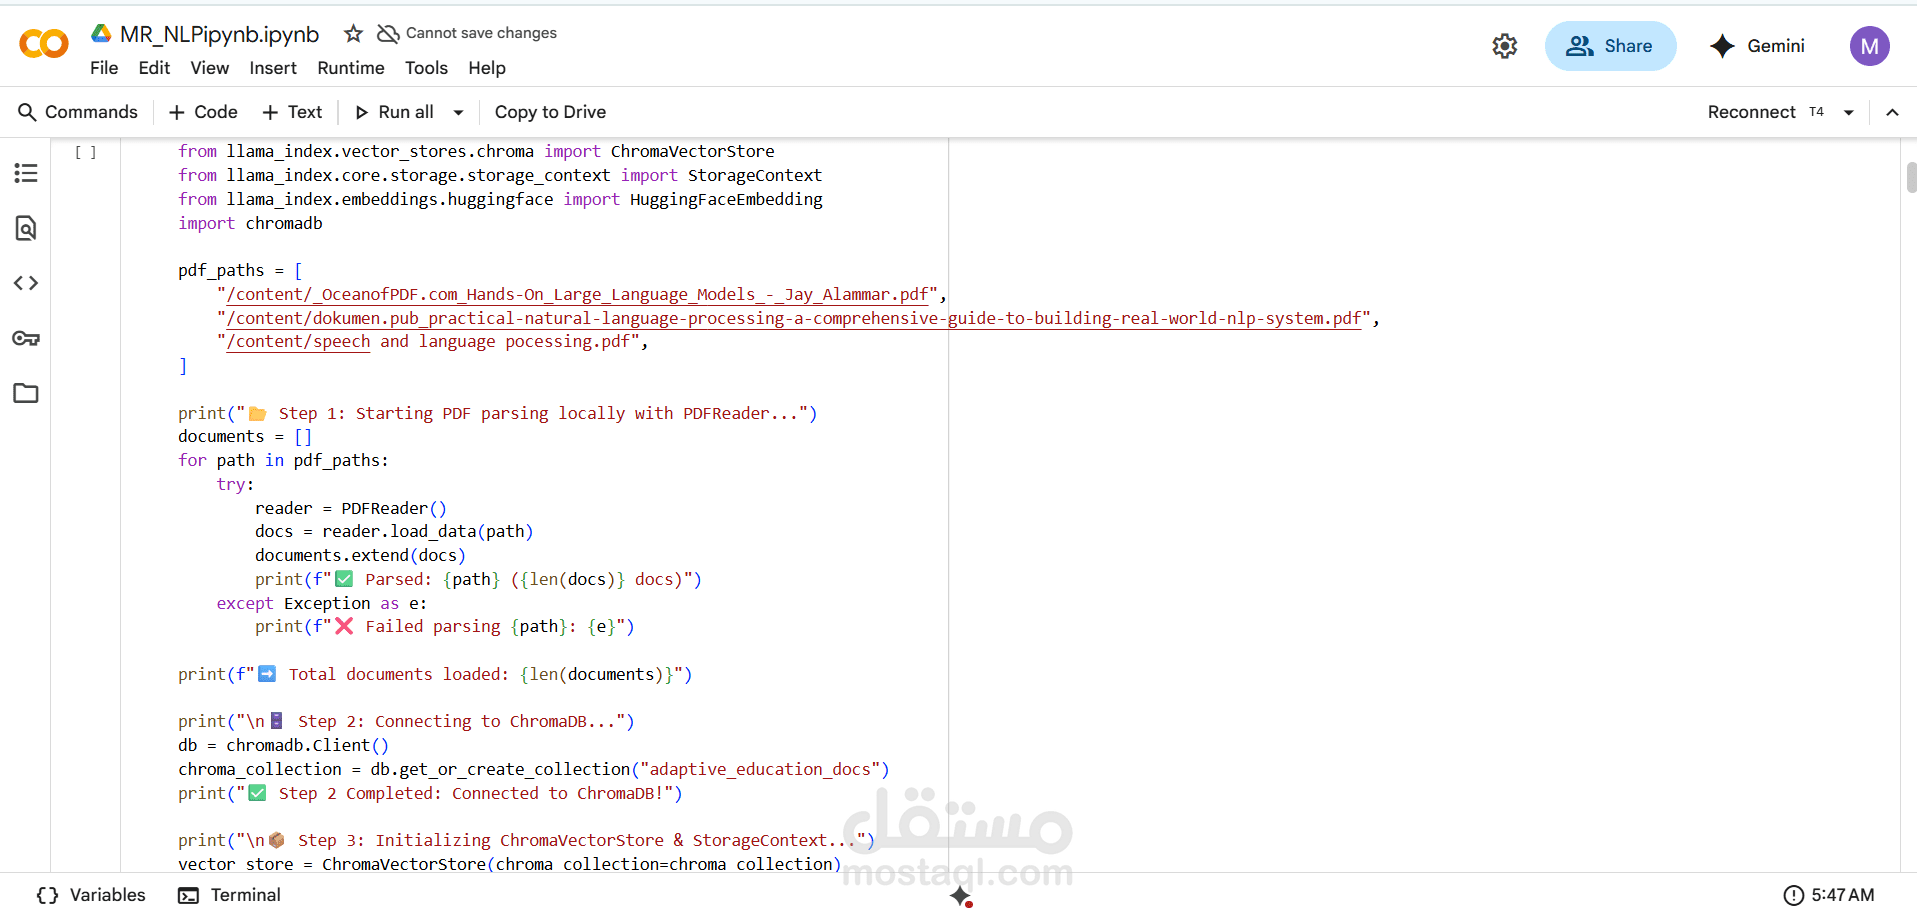1917x911 pixels.
Task: Click the "pdf_paths = [" assignment line
Action: [240, 270]
